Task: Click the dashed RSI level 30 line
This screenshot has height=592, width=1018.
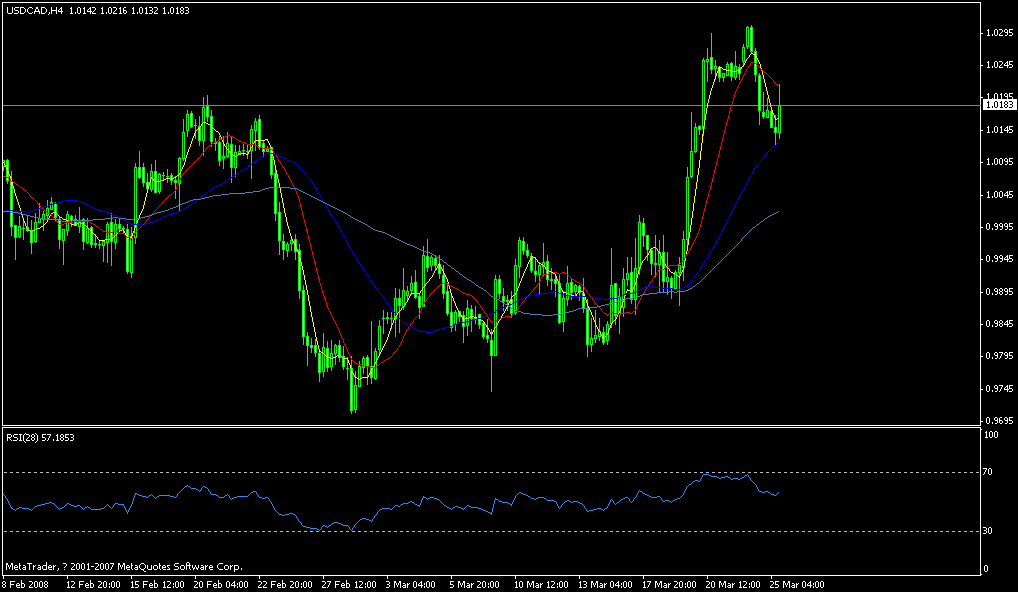Action: click(400, 535)
